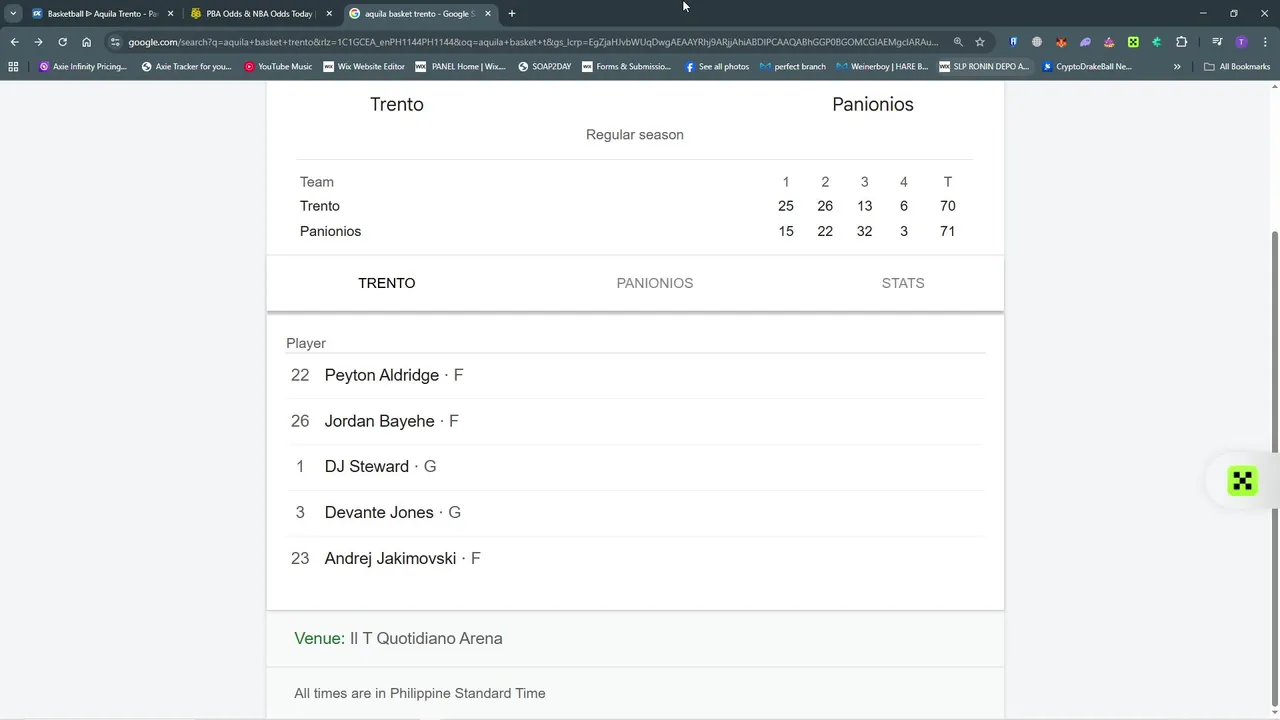The image size is (1280, 720).
Task: Select player Peyton Aldridge
Action: click(382, 375)
